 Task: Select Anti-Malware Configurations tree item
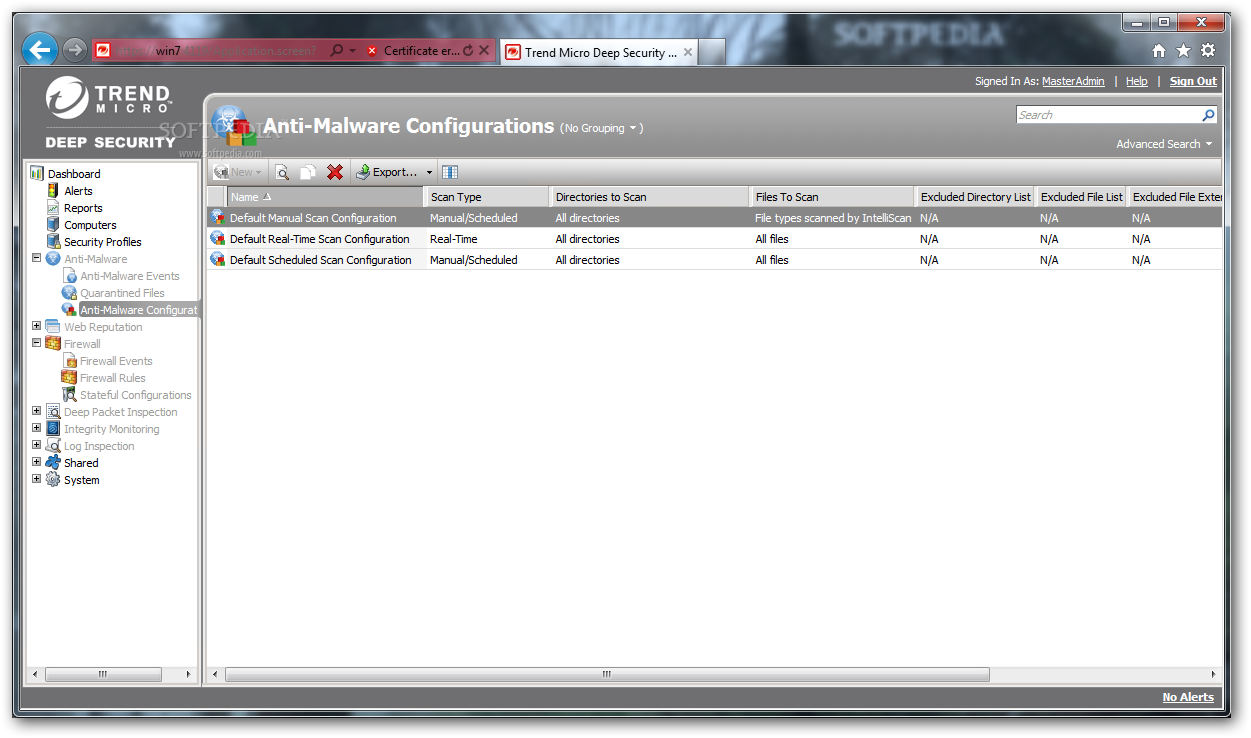(139, 310)
